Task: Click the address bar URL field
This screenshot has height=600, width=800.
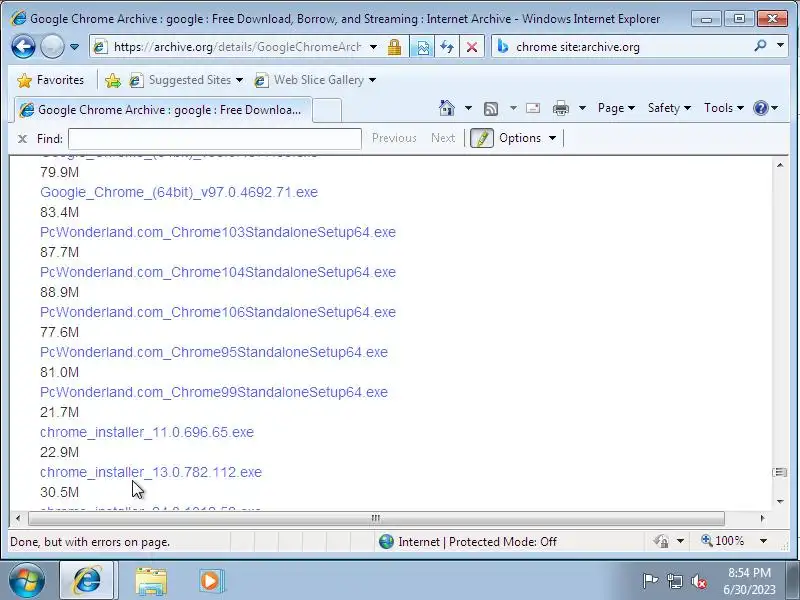Action: click(237, 47)
